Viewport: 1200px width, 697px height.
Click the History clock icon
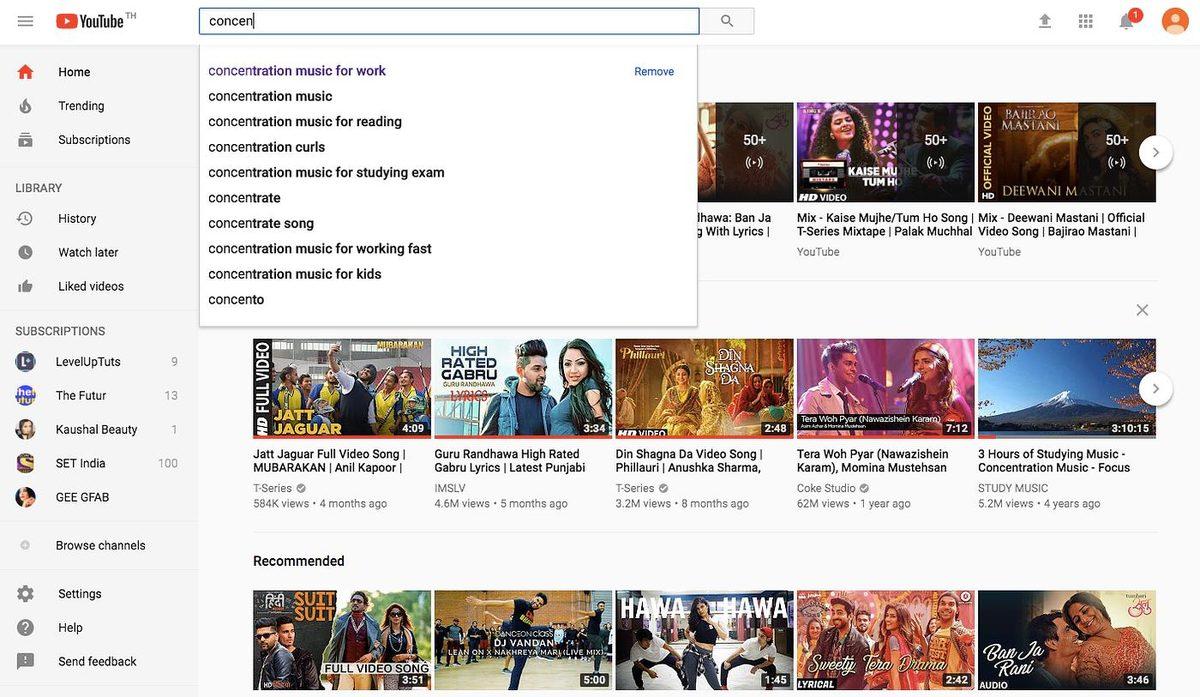[x=25, y=218]
